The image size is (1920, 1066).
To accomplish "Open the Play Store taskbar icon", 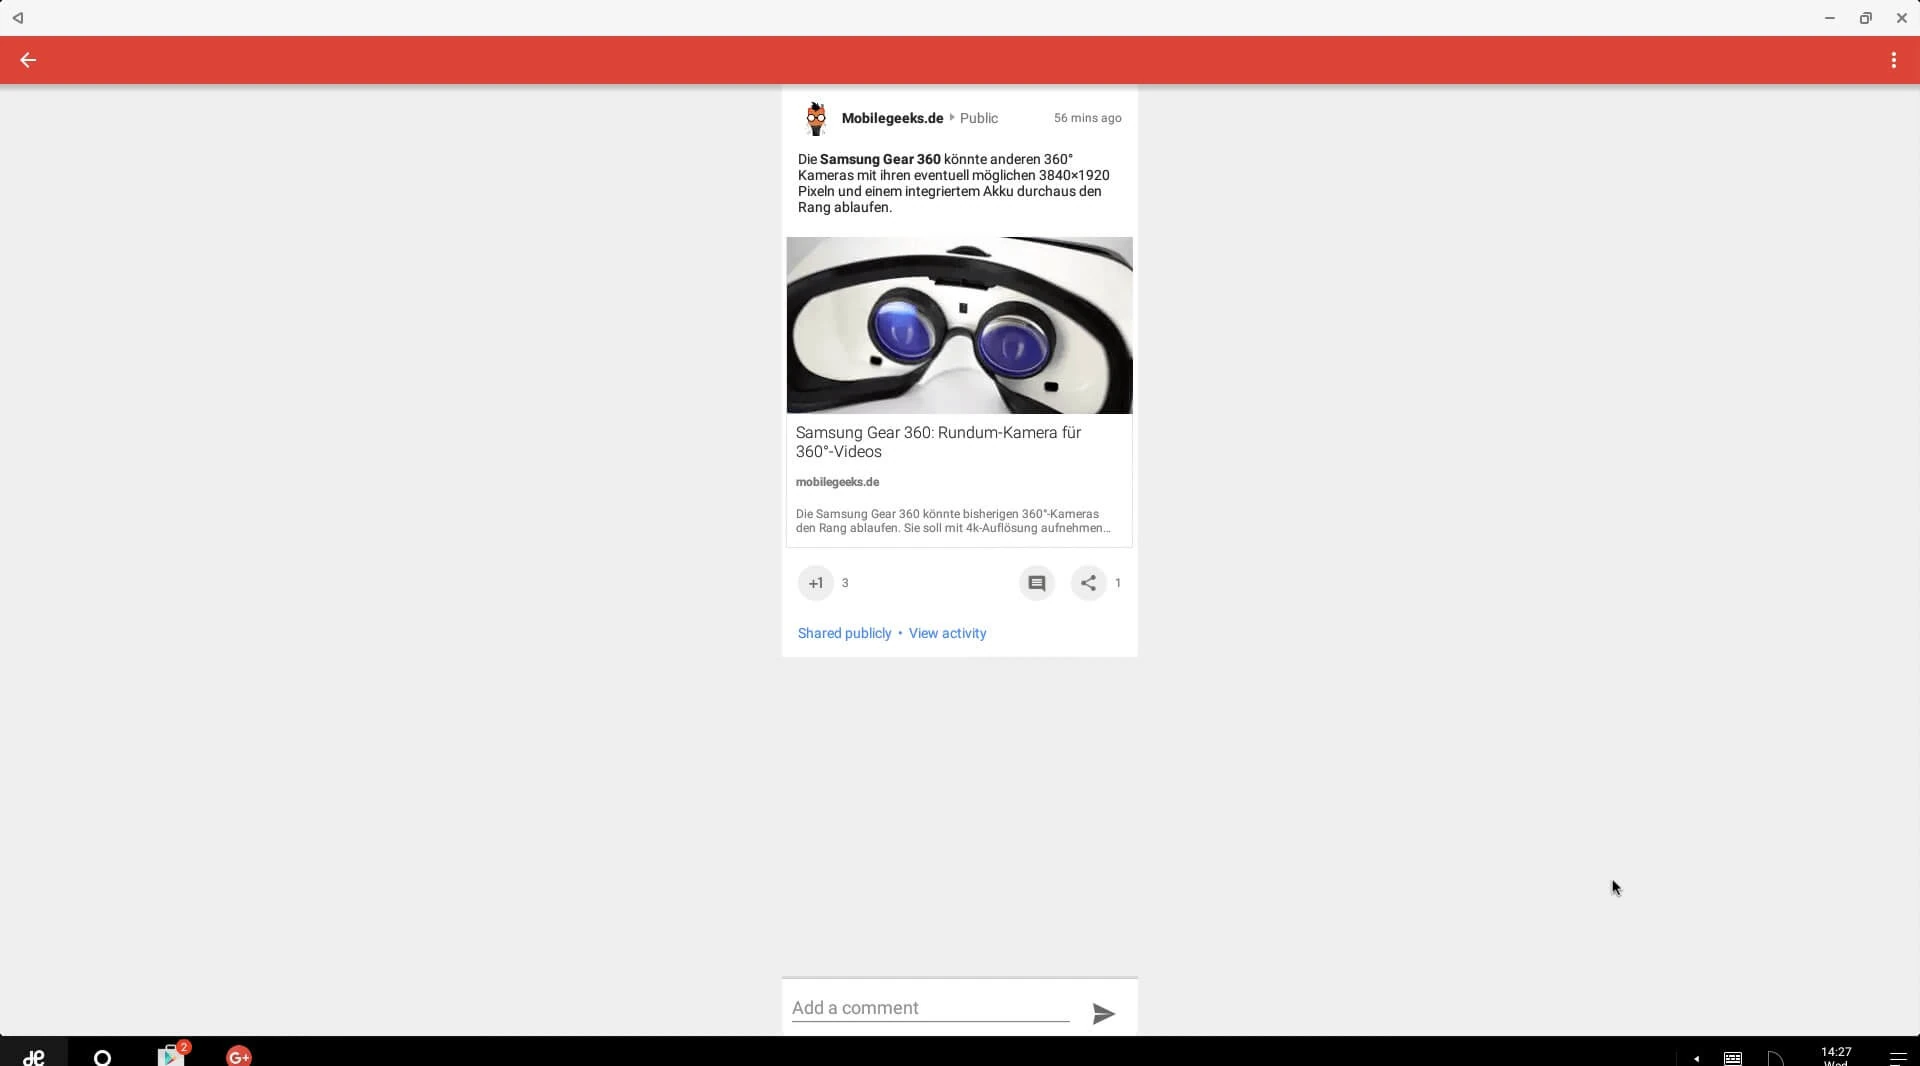I will tap(171, 1055).
